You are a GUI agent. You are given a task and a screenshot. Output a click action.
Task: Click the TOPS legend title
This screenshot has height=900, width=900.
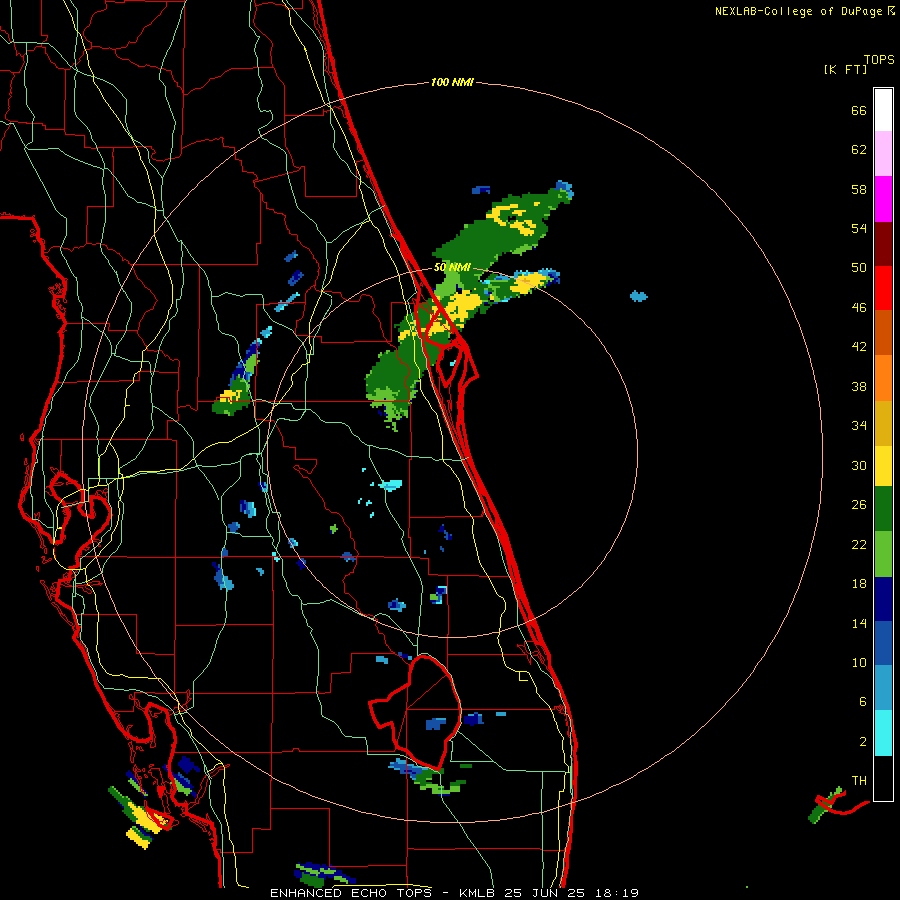879,60
